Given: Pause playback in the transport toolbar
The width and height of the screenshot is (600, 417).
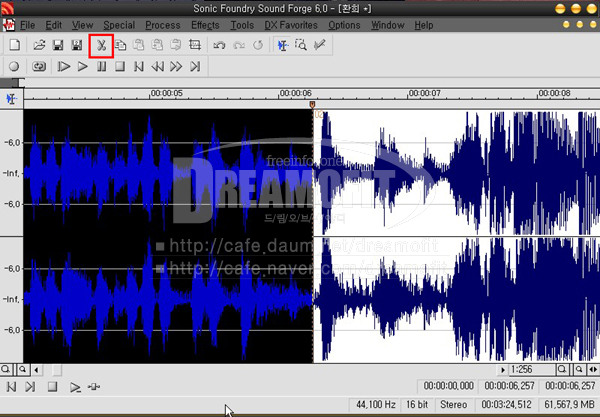Looking at the screenshot, I should click(x=101, y=67).
